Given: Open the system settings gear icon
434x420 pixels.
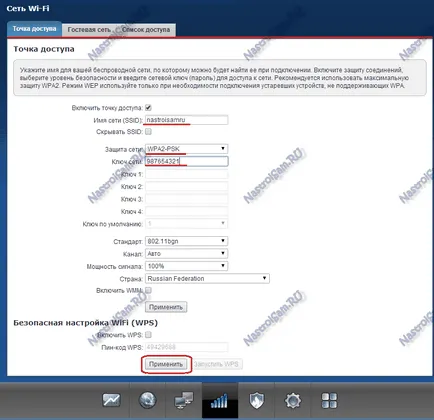Looking at the screenshot, I should 293,400.
